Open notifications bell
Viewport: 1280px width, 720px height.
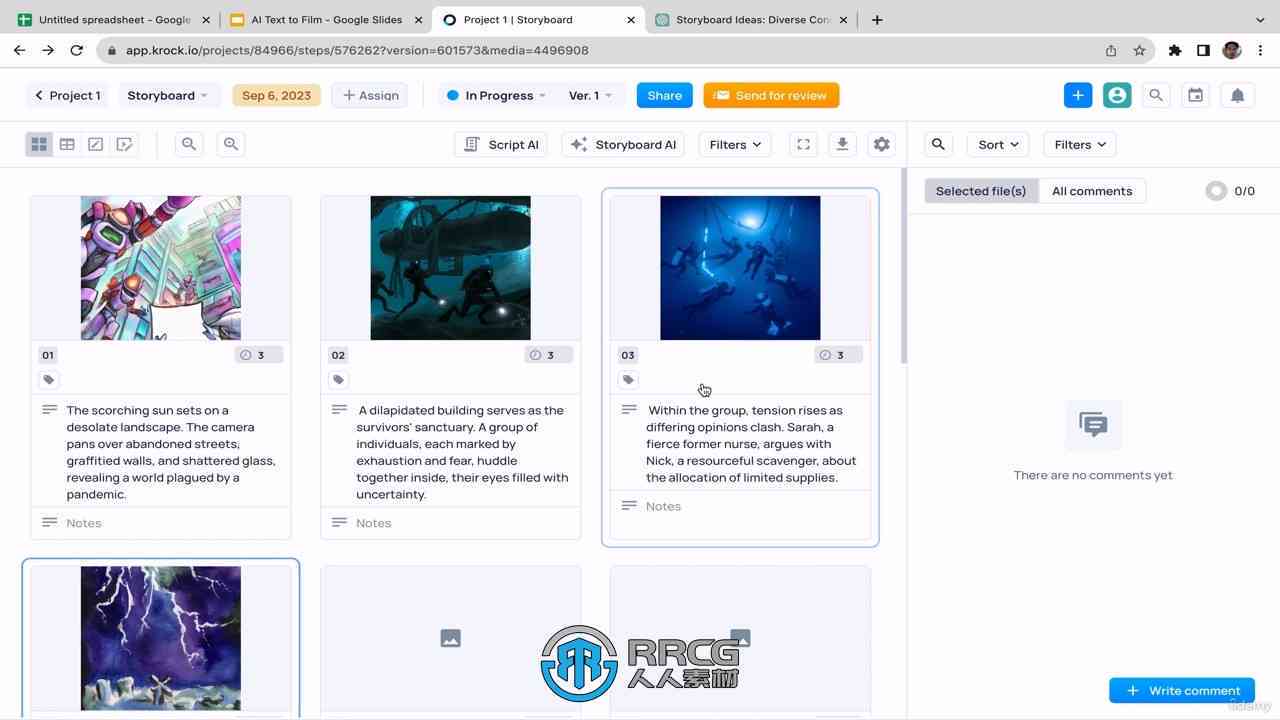1237,95
